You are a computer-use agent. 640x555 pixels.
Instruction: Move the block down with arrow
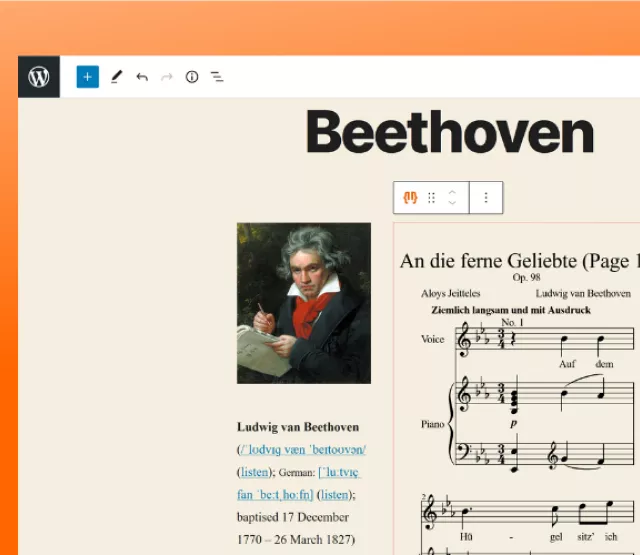pyautogui.click(x=452, y=204)
